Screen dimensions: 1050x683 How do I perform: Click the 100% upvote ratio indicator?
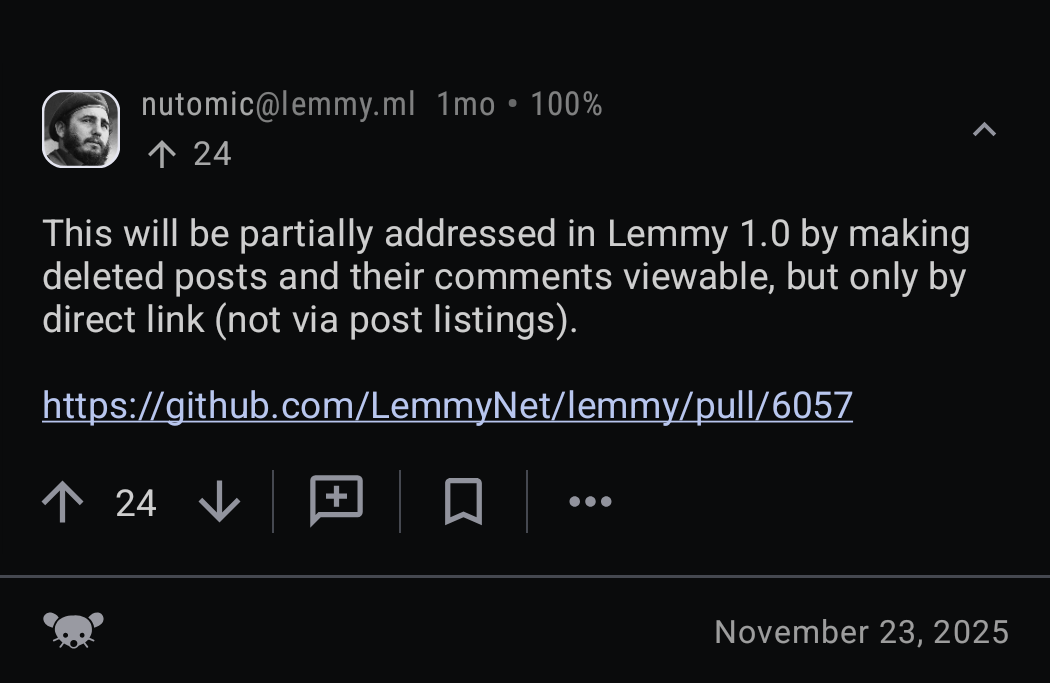point(566,104)
